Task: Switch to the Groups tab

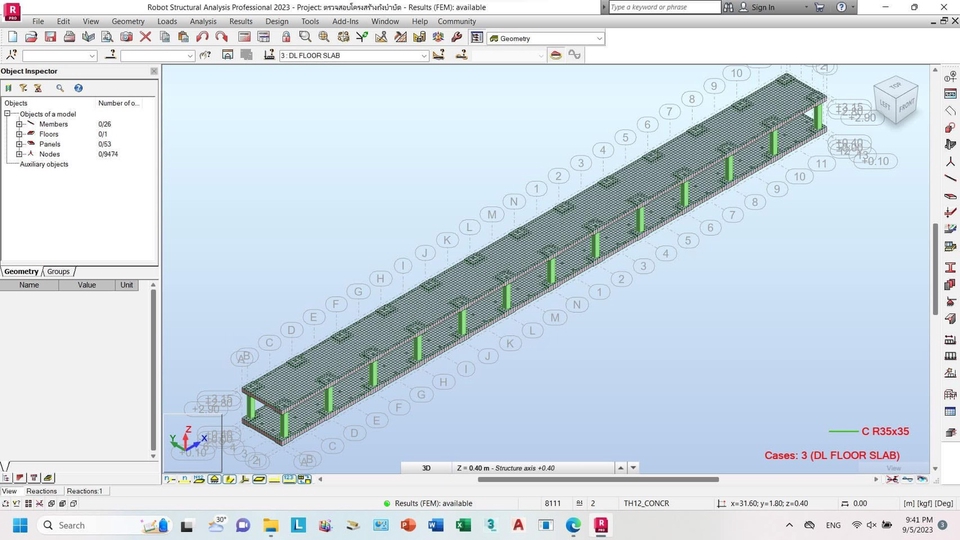Action: tap(59, 271)
